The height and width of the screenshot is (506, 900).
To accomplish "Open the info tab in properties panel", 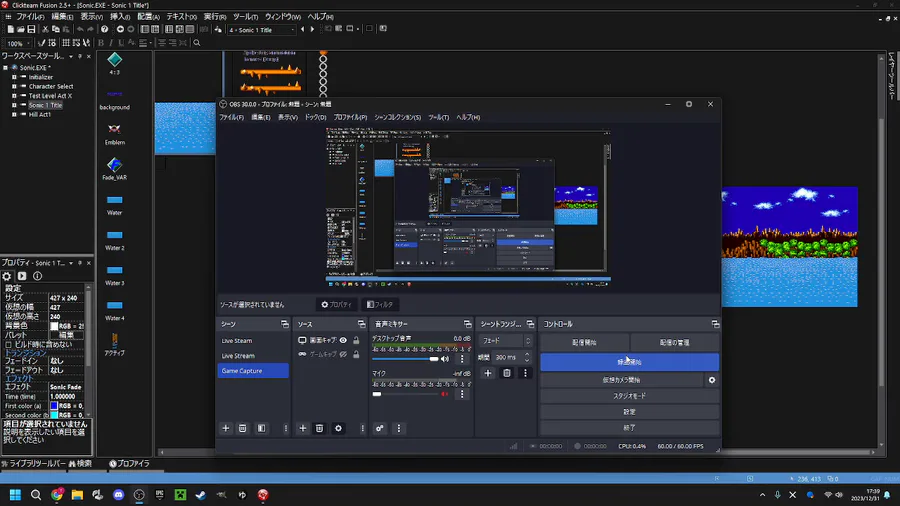I will pyautogui.click(x=37, y=276).
